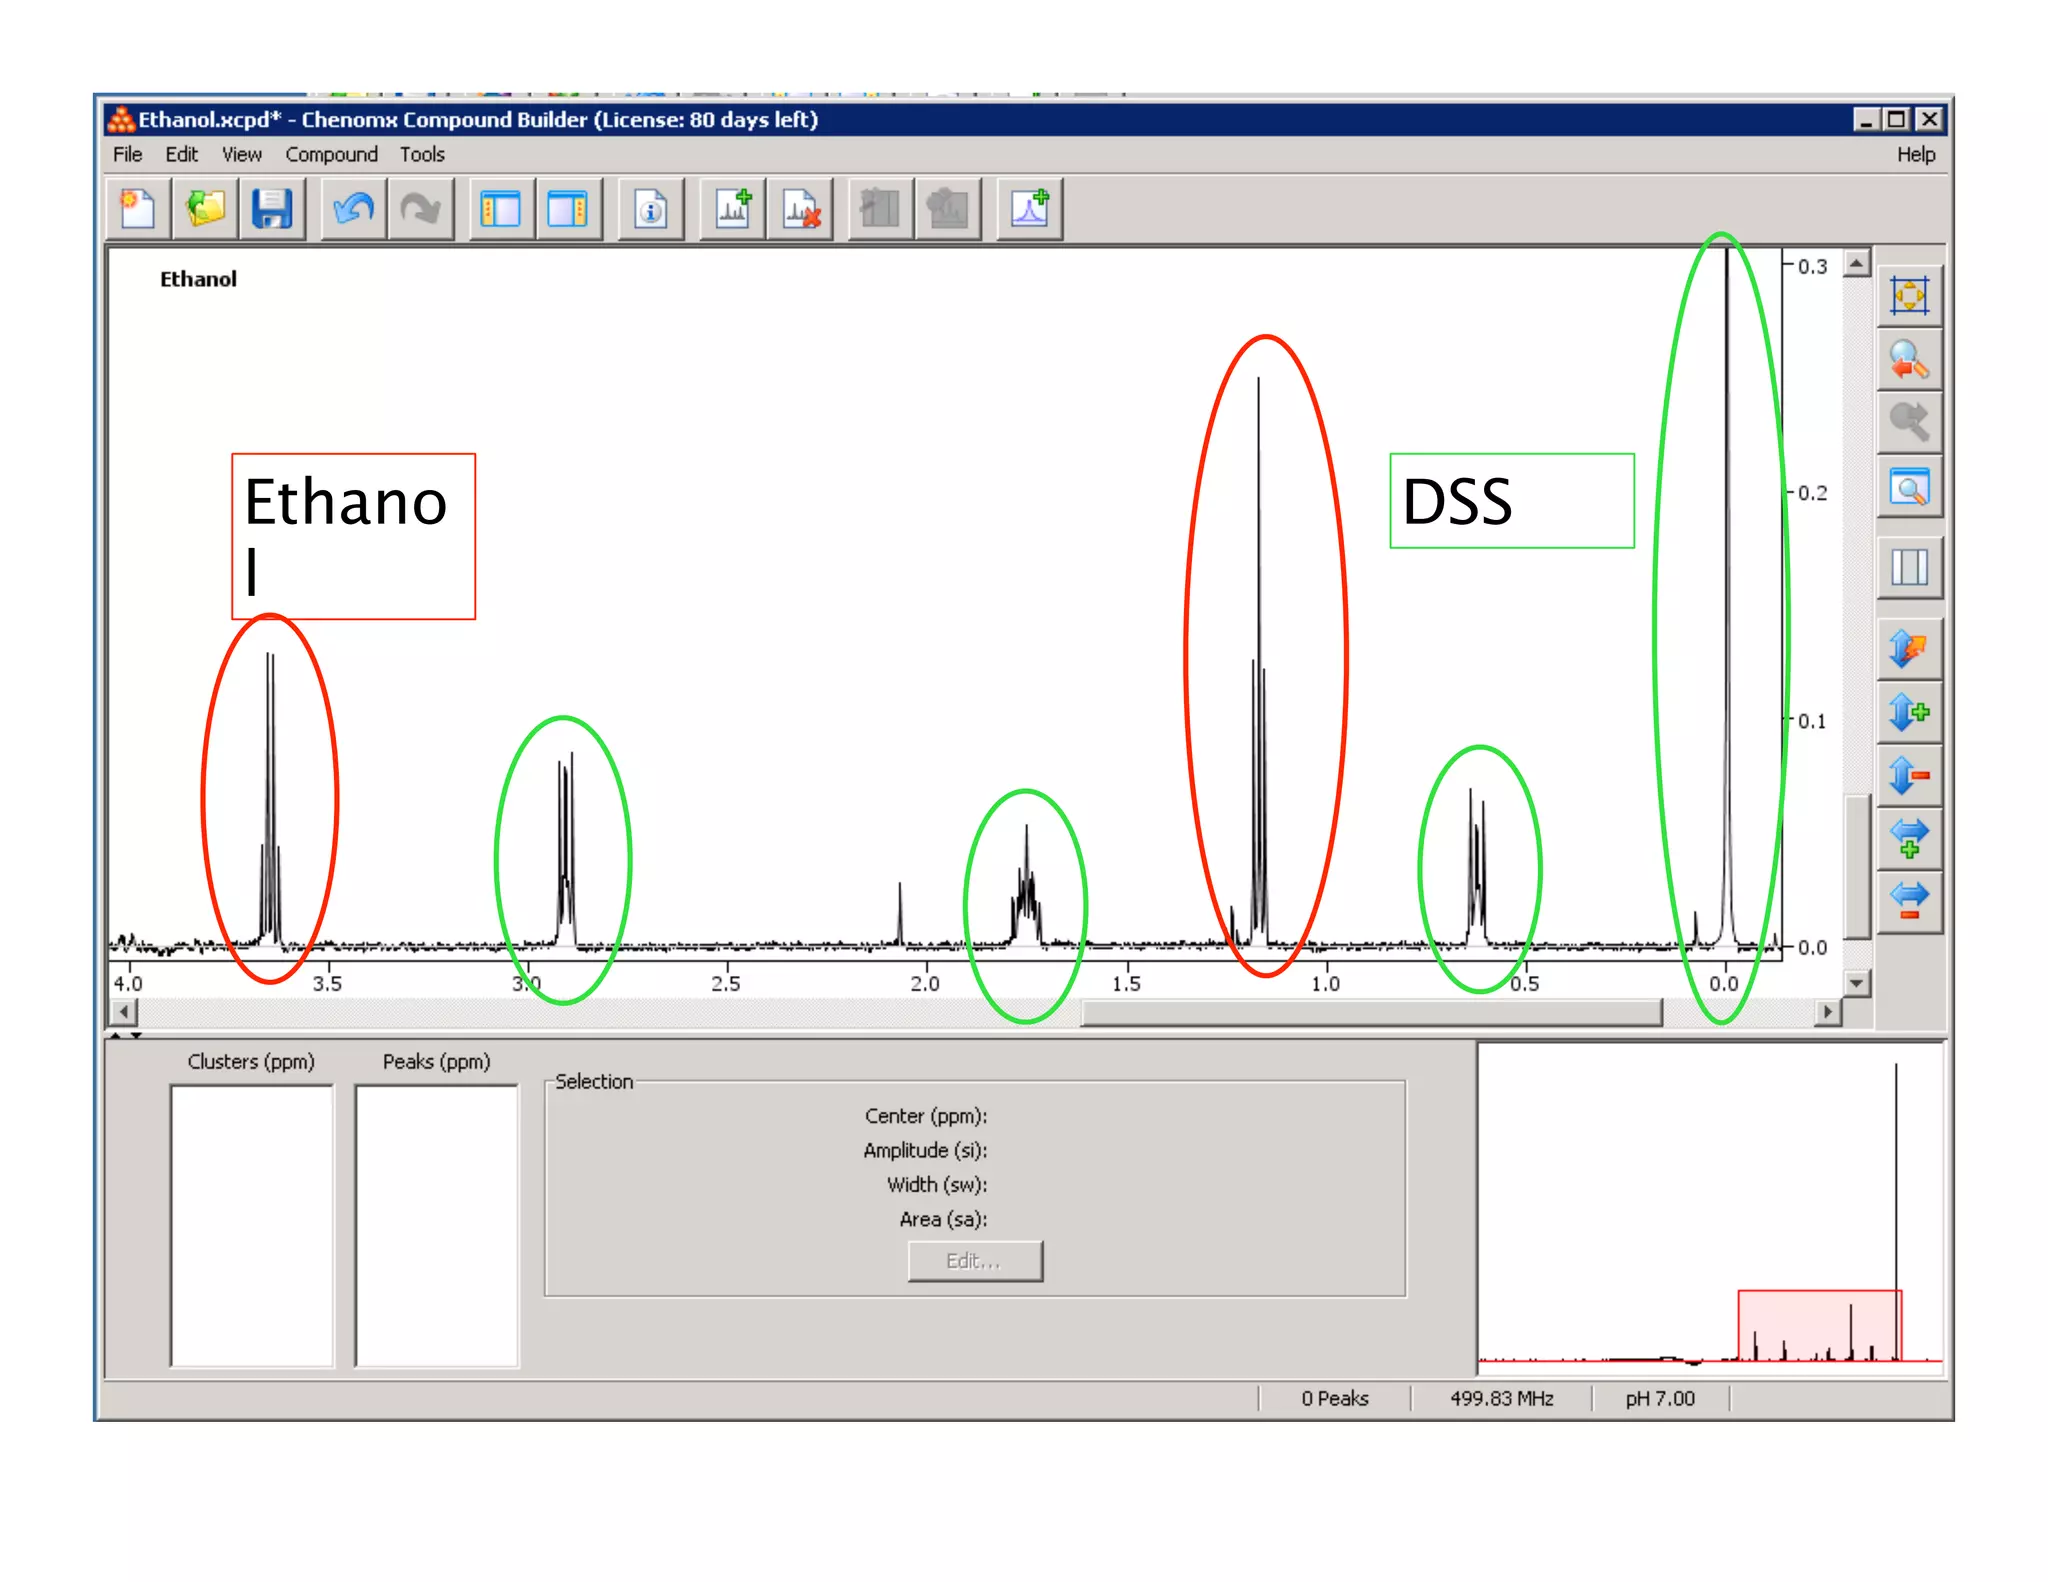Open the Tools menu
This screenshot has width=2048, height=1582.
tap(422, 154)
